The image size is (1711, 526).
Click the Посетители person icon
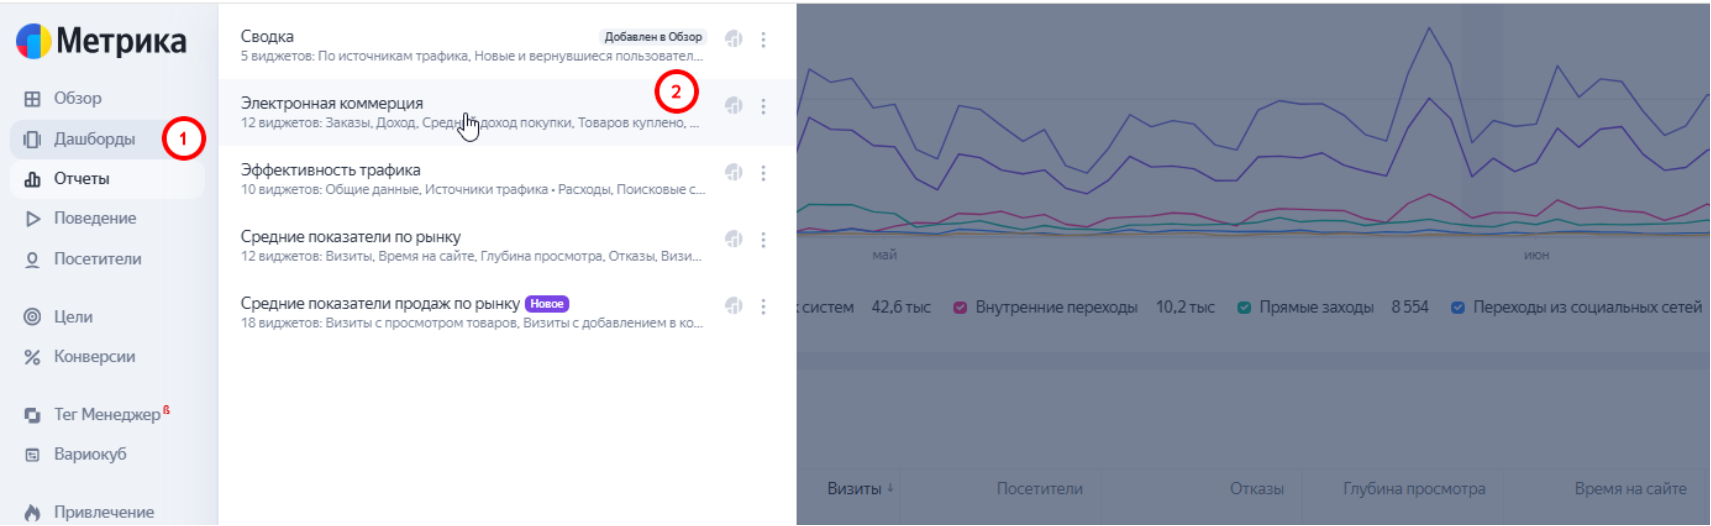pyautogui.click(x=32, y=259)
